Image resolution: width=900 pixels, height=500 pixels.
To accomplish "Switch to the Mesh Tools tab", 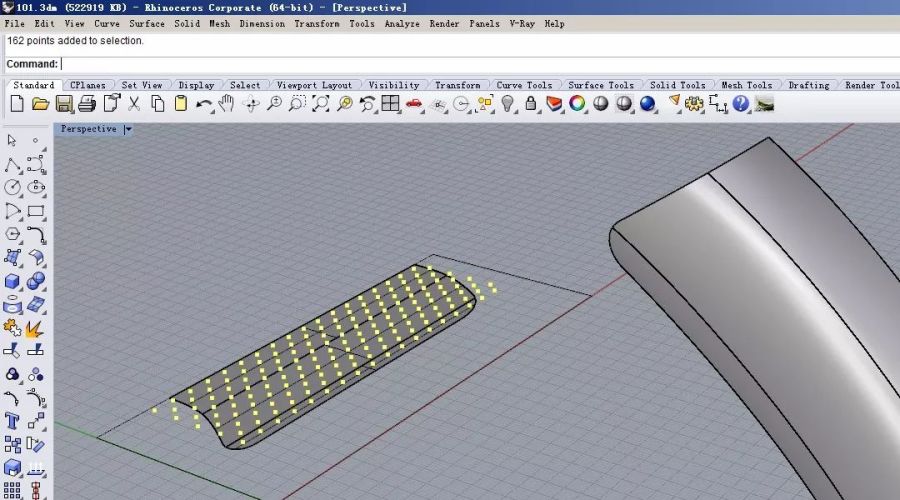I will pyautogui.click(x=746, y=85).
